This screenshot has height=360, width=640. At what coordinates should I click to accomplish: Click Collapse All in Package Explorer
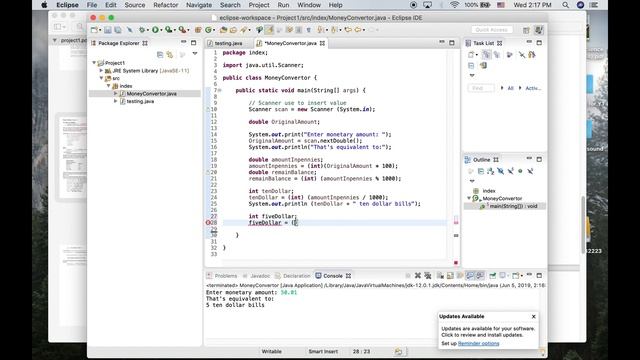(160, 55)
